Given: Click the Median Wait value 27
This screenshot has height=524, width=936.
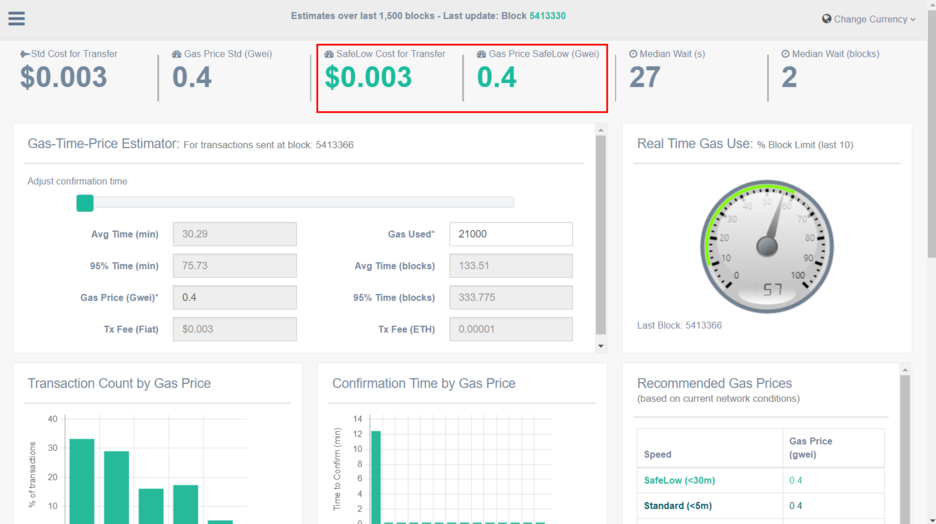Looking at the screenshot, I should 645,78.
